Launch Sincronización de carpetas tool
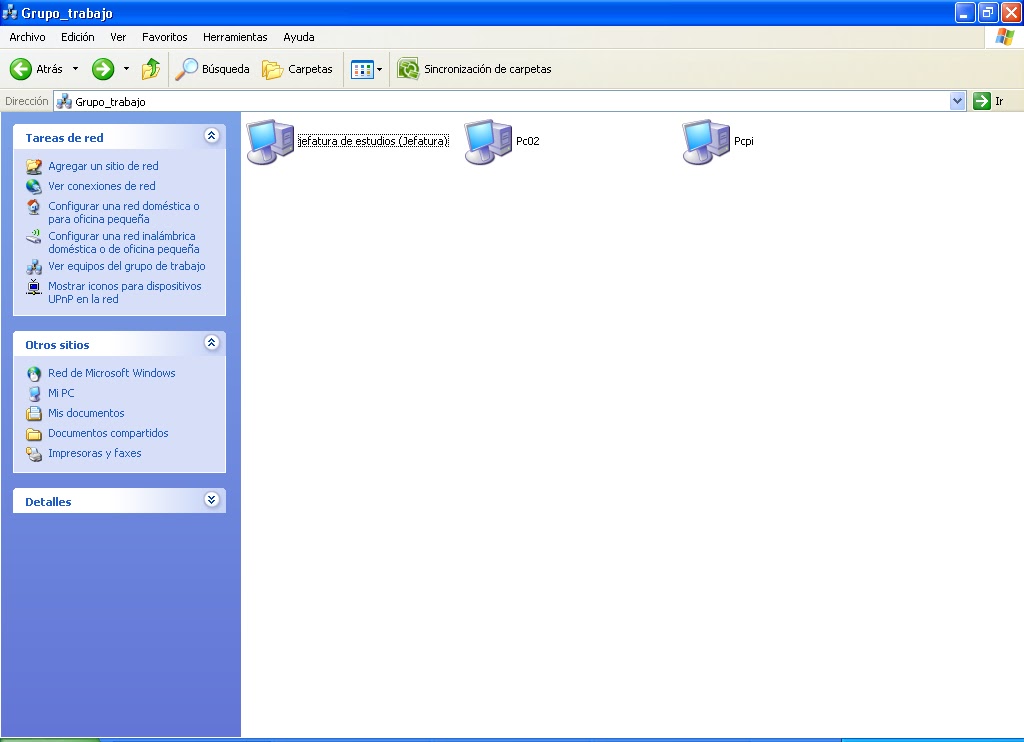Image resolution: width=1024 pixels, height=742 pixels. click(x=474, y=69)
